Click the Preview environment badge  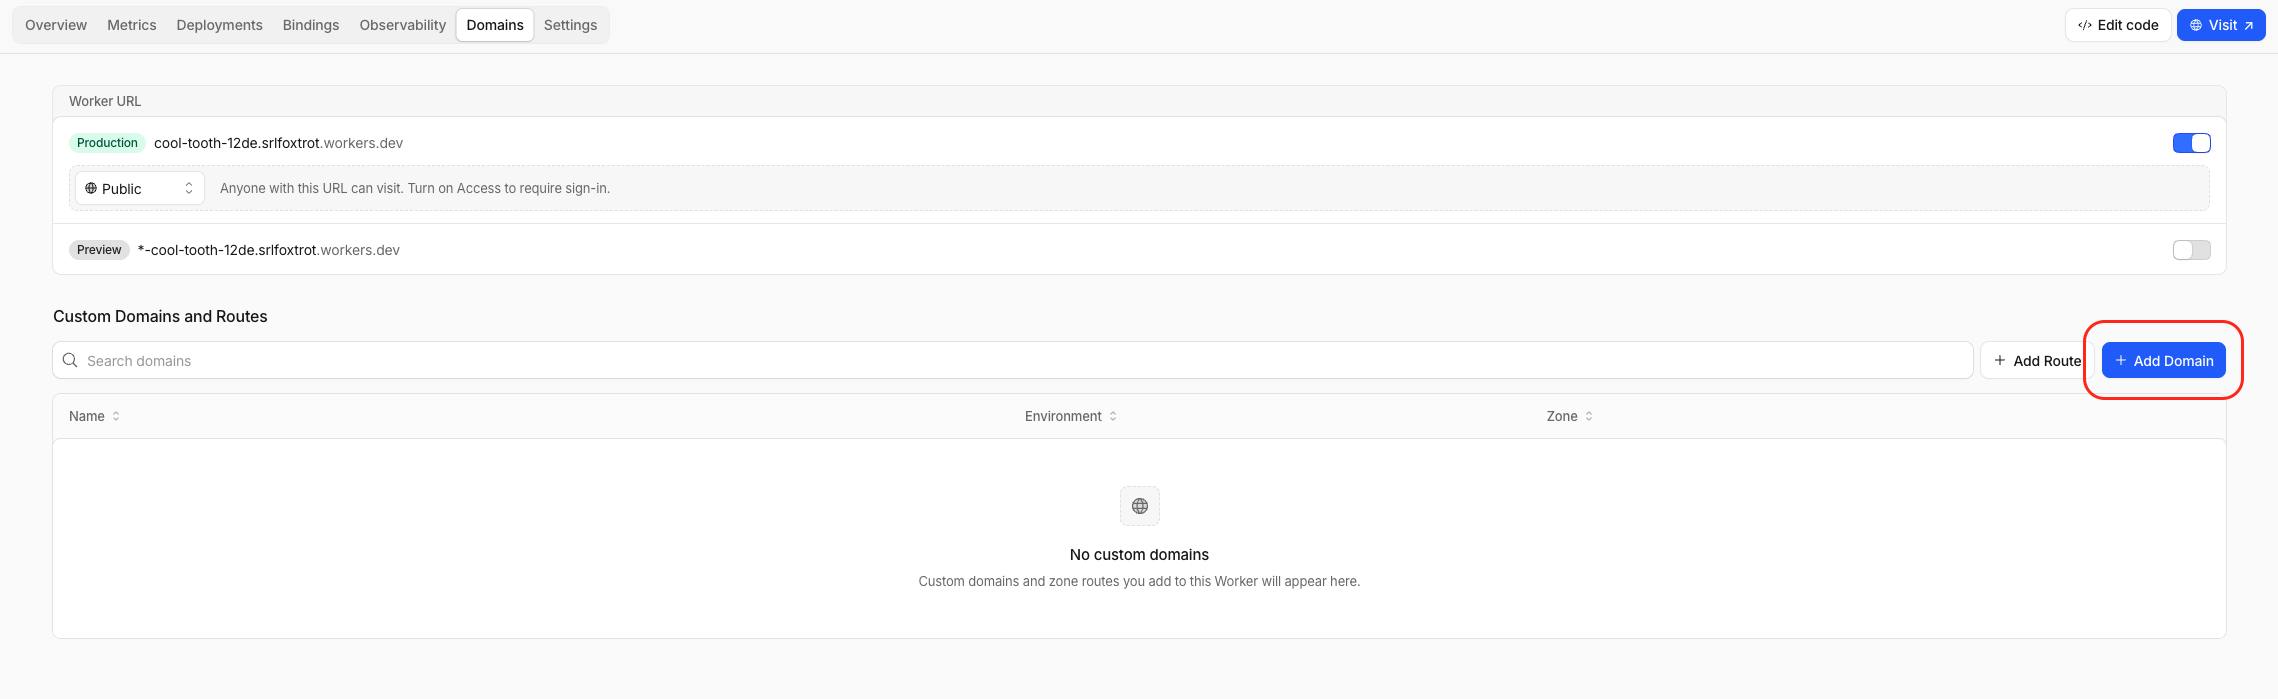(99, 250)
